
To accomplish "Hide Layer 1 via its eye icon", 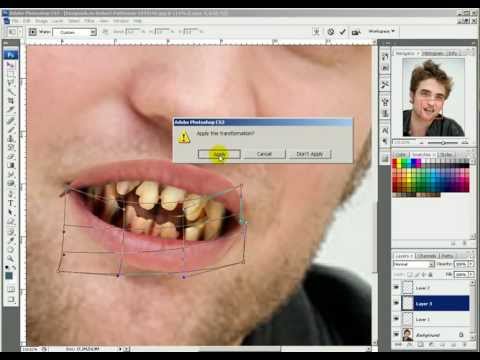I will (396, 319).
